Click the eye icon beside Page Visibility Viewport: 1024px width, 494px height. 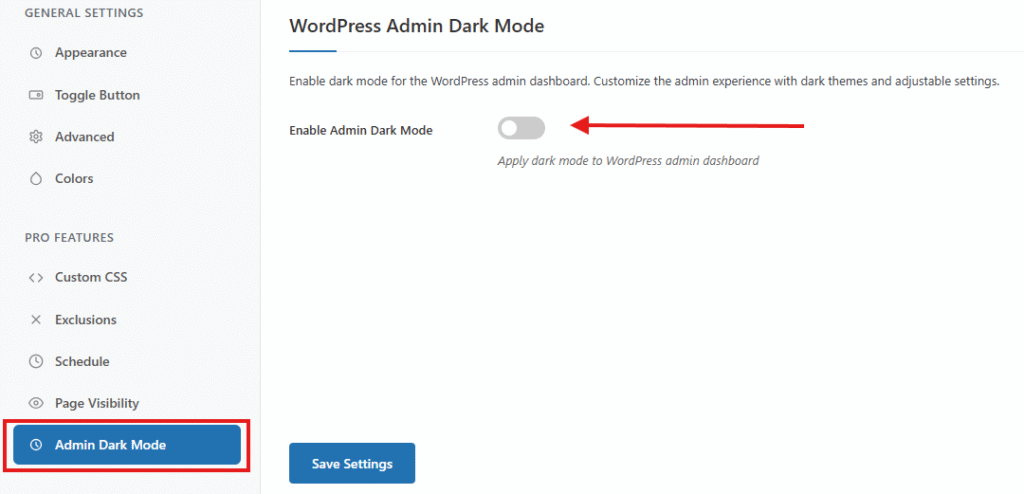coord(36,404)
